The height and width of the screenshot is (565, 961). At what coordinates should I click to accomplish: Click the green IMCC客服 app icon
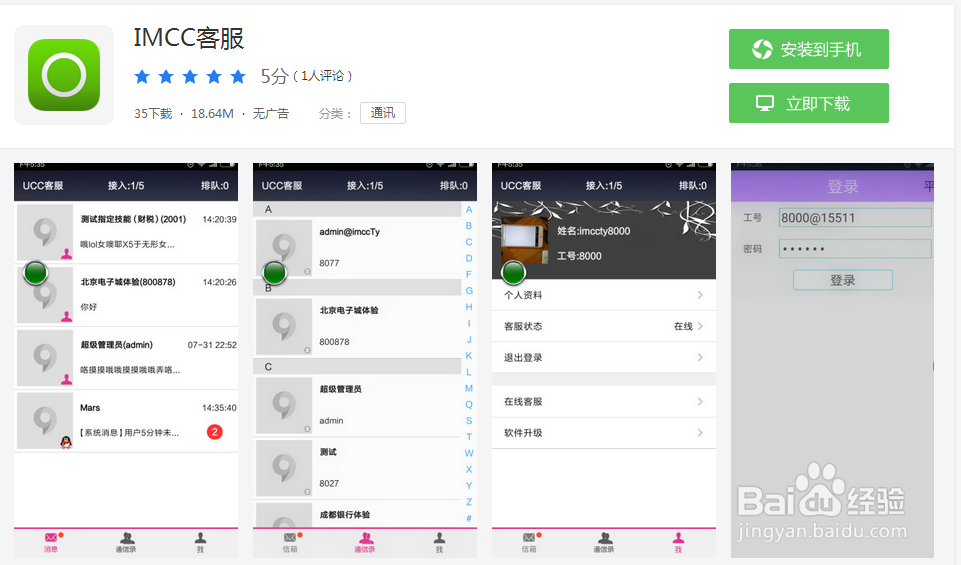pos(64,75)
